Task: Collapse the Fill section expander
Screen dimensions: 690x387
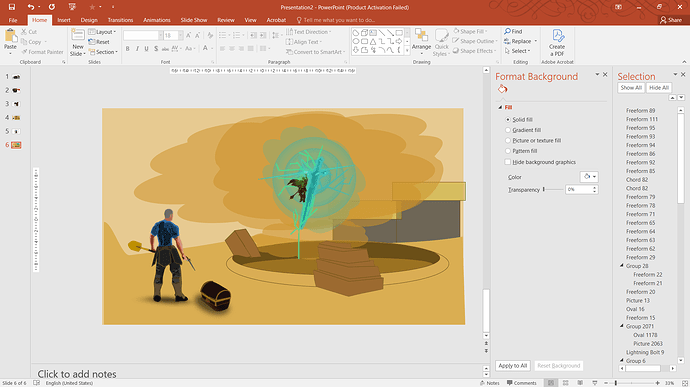Action: [500, 107]
